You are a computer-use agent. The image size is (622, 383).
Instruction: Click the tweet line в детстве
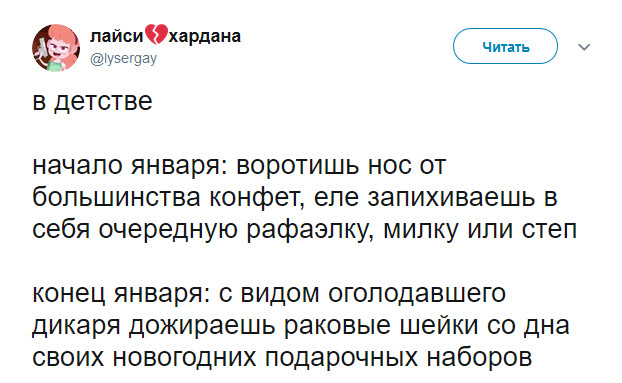(x=92, y=101)
